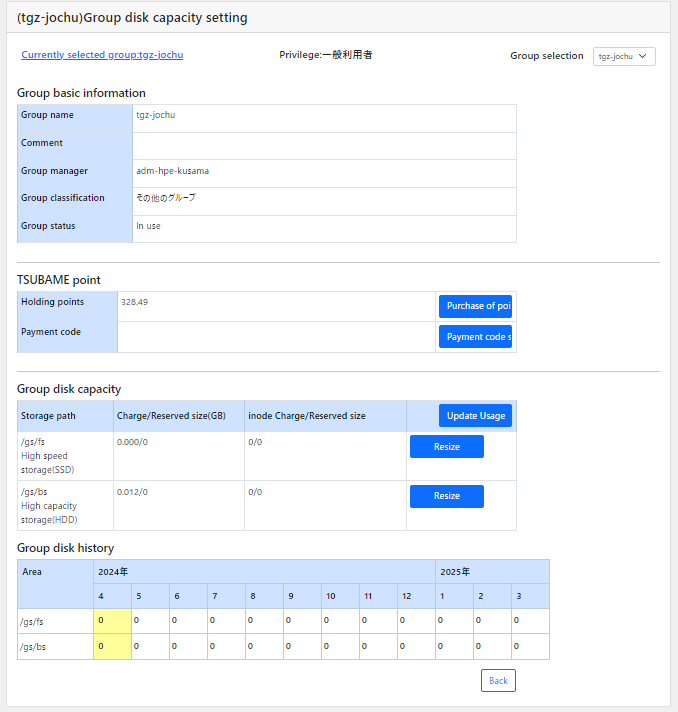Viewport: 678px width, 712px height.
Task: Click the December /gs/fs history cell
Action: (x=416, y=621)
